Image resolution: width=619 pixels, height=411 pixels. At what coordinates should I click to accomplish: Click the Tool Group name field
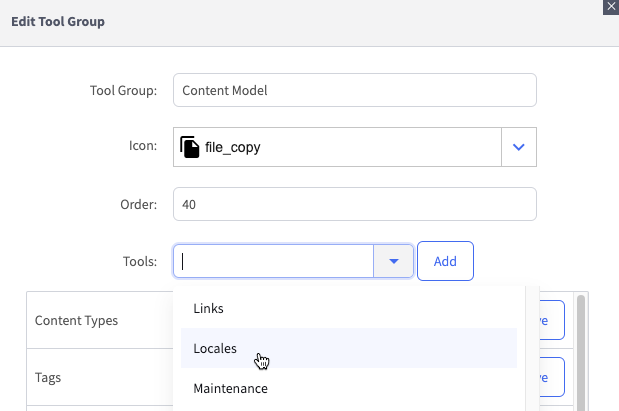tap(354, 90)
